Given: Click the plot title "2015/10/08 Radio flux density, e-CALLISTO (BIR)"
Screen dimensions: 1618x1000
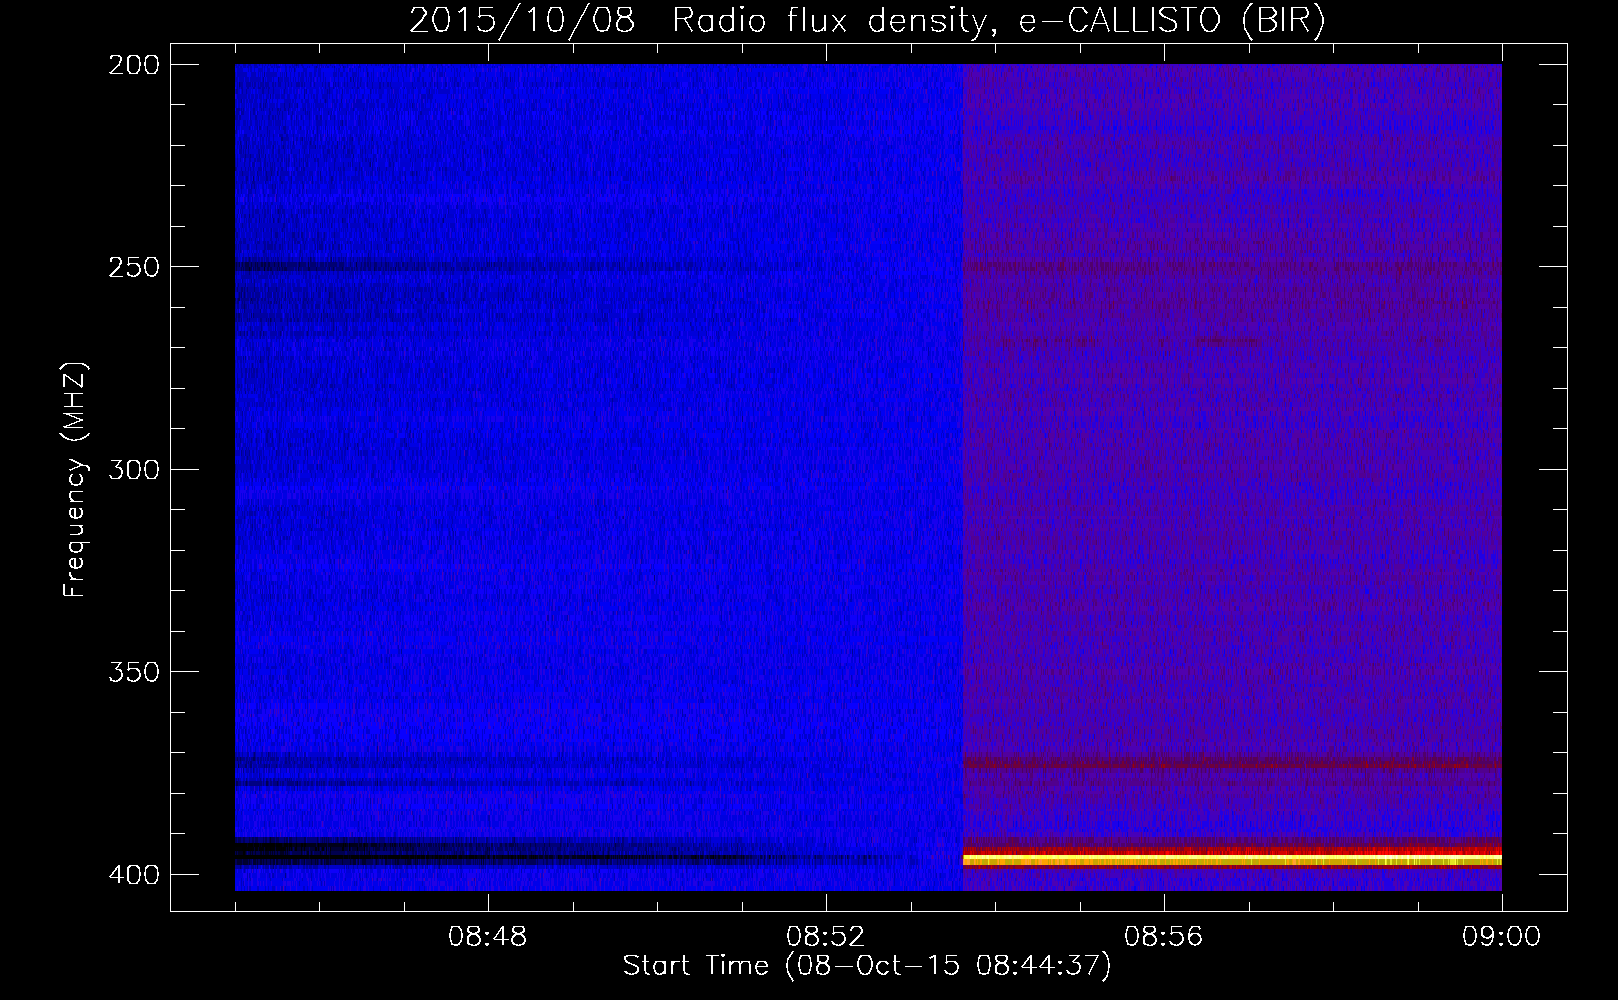Looking at the screenshot, I should click(x=867, y=20).
